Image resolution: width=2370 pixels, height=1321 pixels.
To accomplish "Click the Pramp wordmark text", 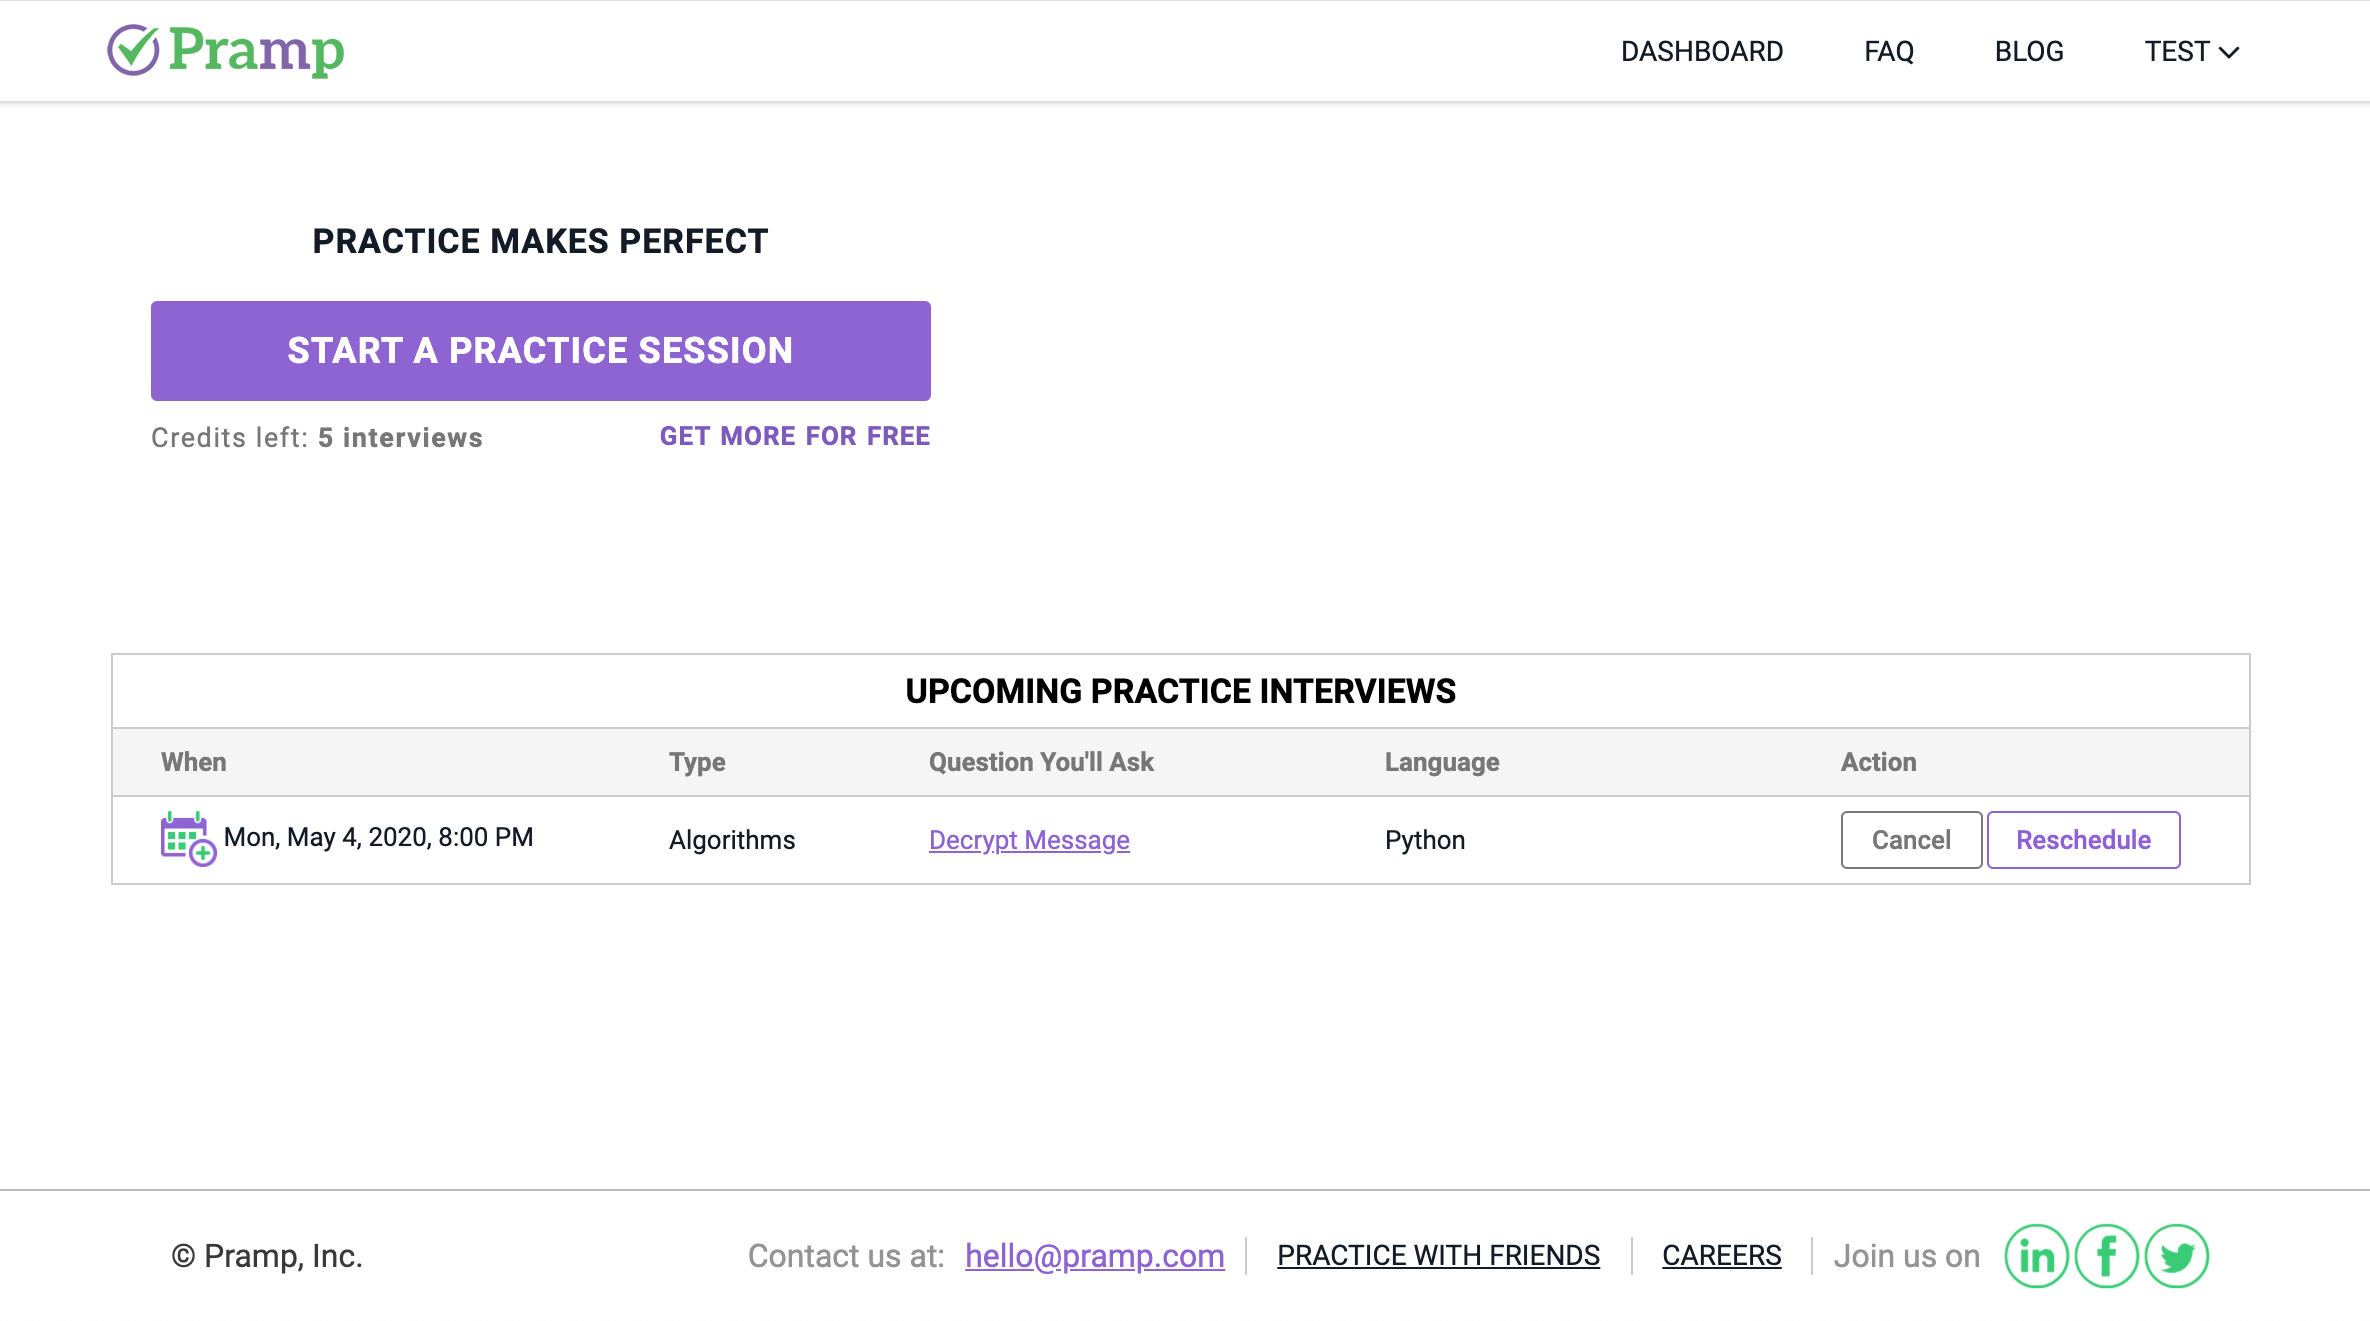I will tap(256, 50).
